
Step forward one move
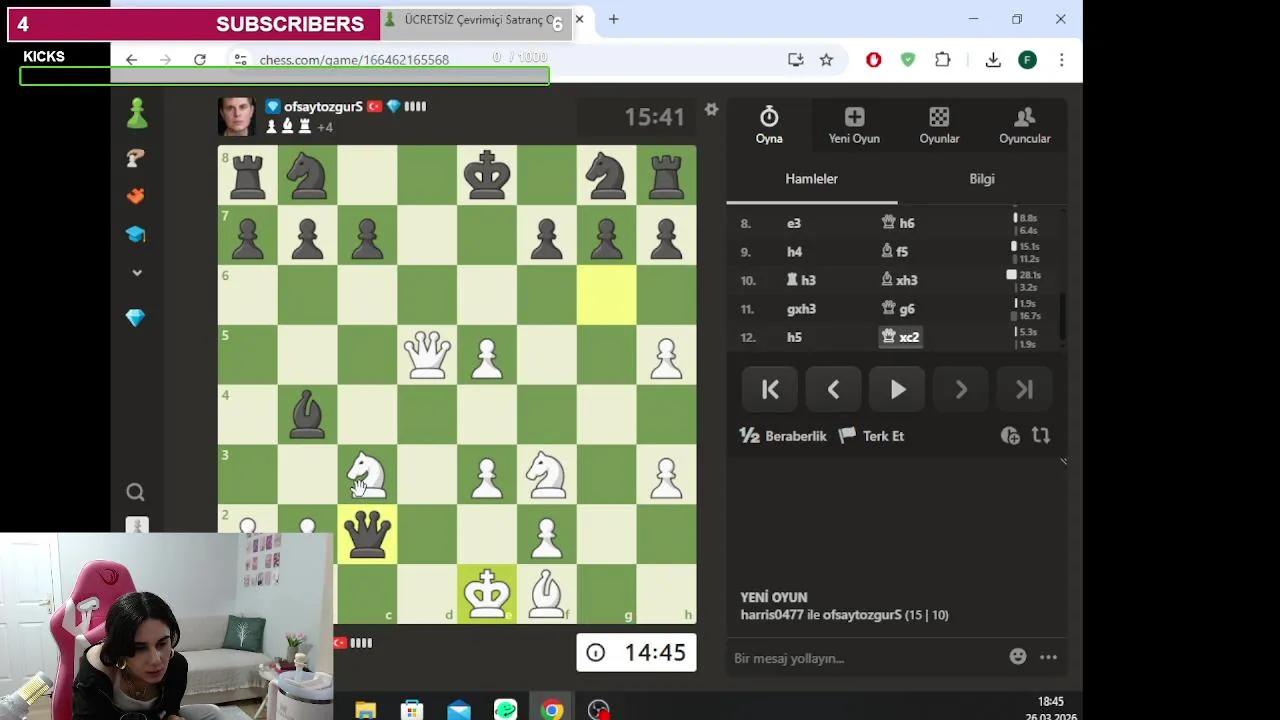[x=961, y=390]
